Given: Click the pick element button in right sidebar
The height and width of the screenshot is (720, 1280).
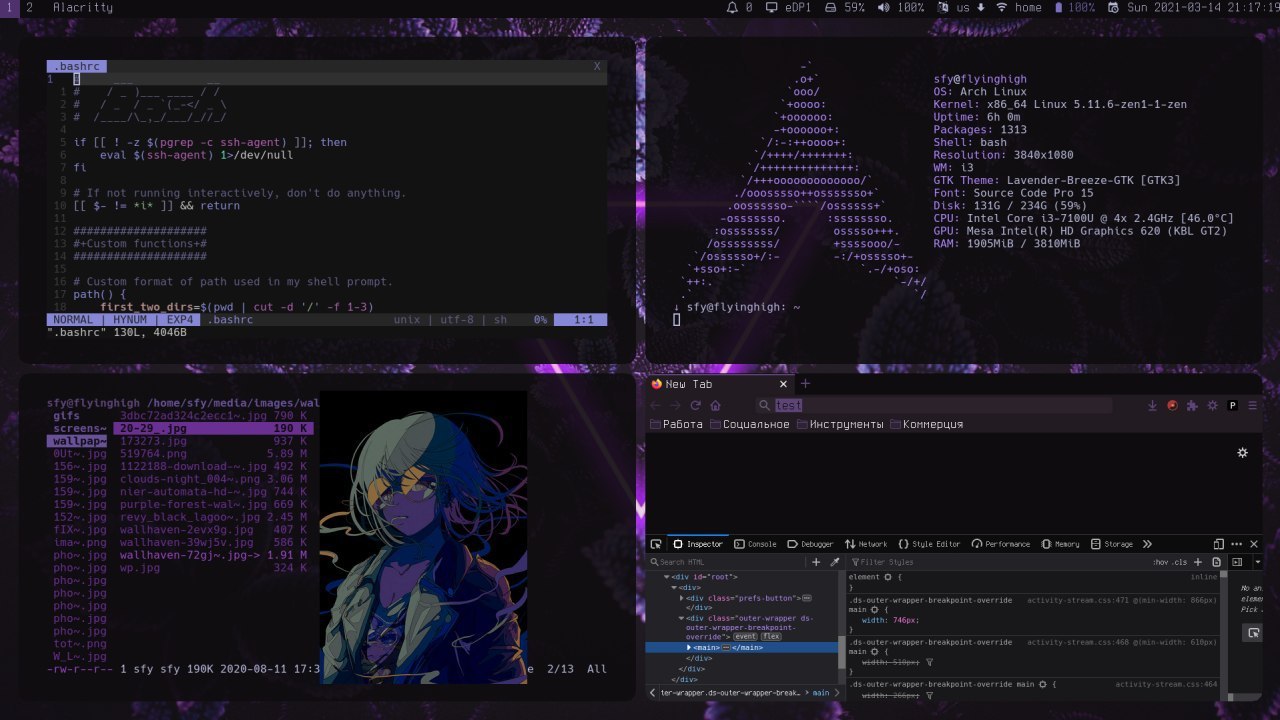Looking at the screenshot, I should pyautogui.click(x=1253, y=633).
